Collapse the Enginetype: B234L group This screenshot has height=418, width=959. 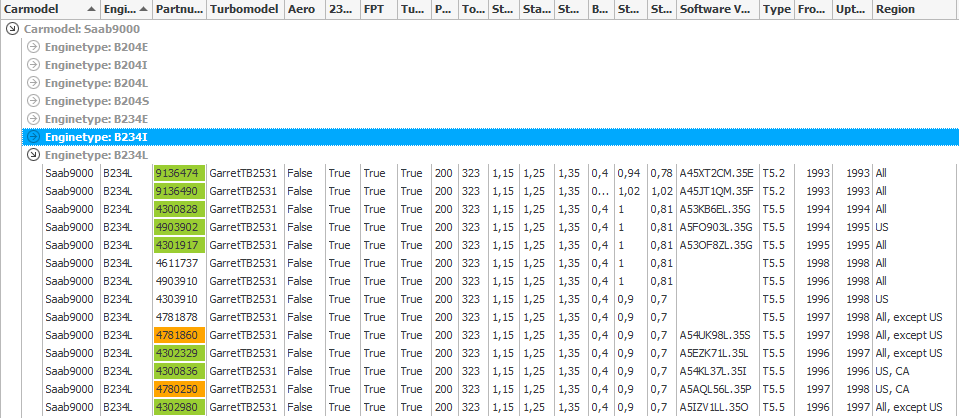click(32, 155)
